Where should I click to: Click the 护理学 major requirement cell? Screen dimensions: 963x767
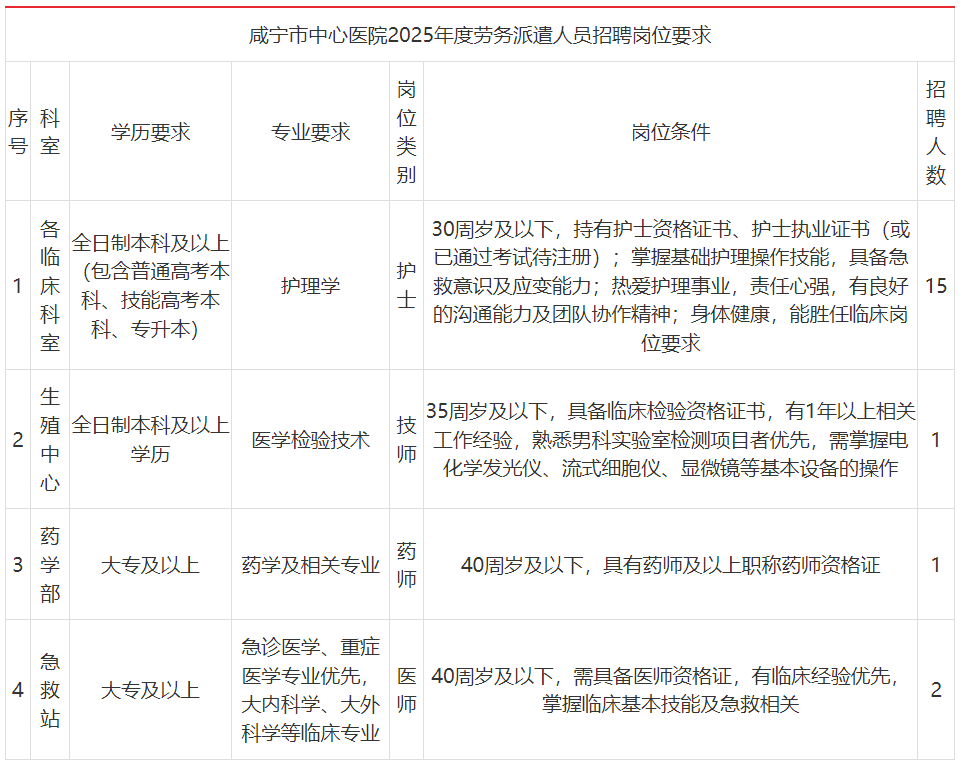tap(310, 286)
